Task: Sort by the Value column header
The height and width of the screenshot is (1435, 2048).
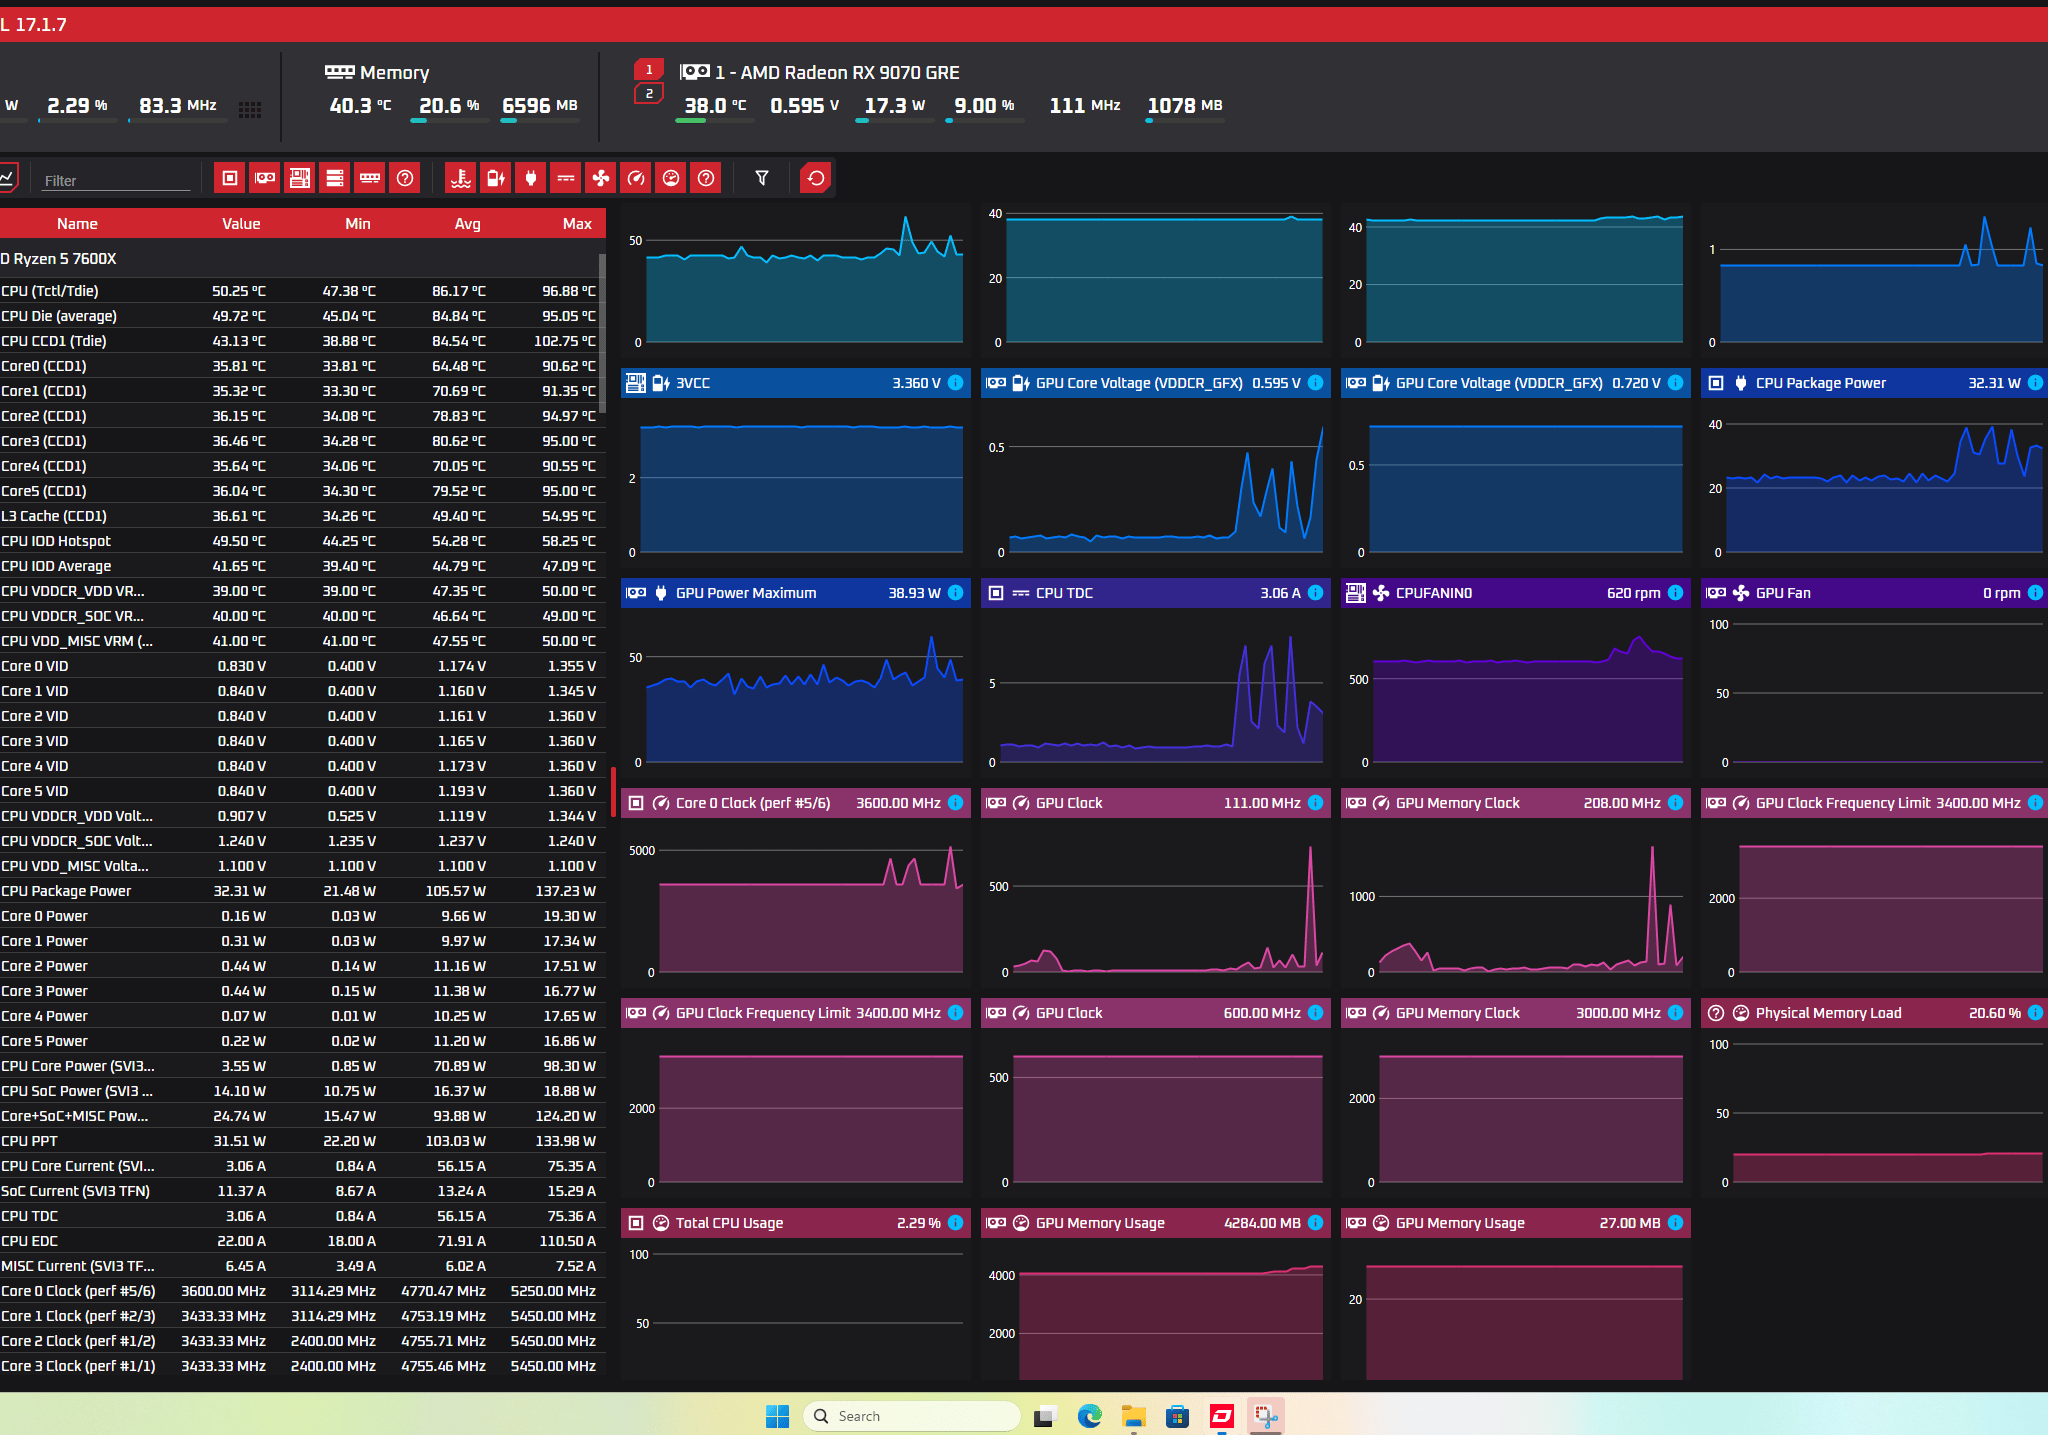Action: pos(241,224)
